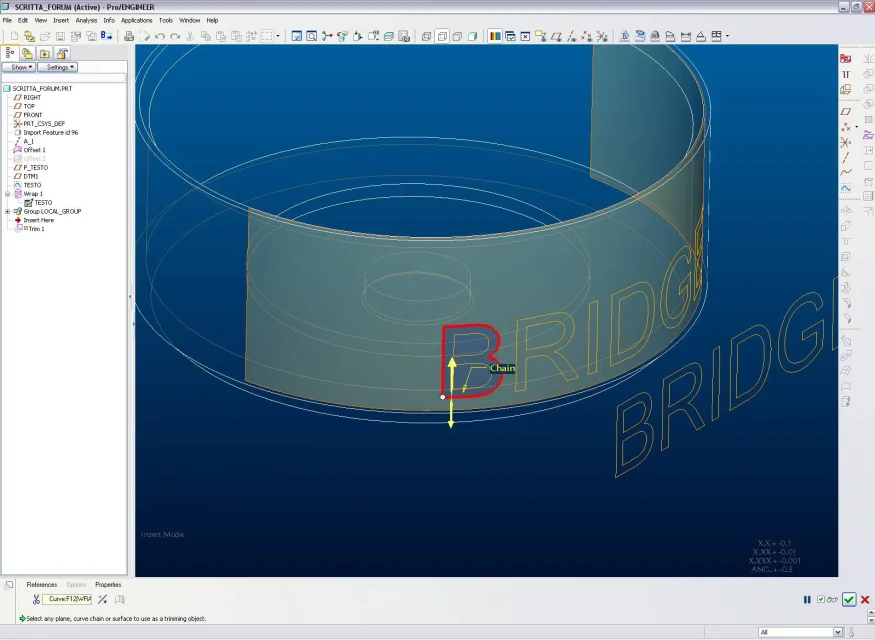Click the Redo arrow icon
Viewport: 875px width, 640px height.
[x=175, y=36]
